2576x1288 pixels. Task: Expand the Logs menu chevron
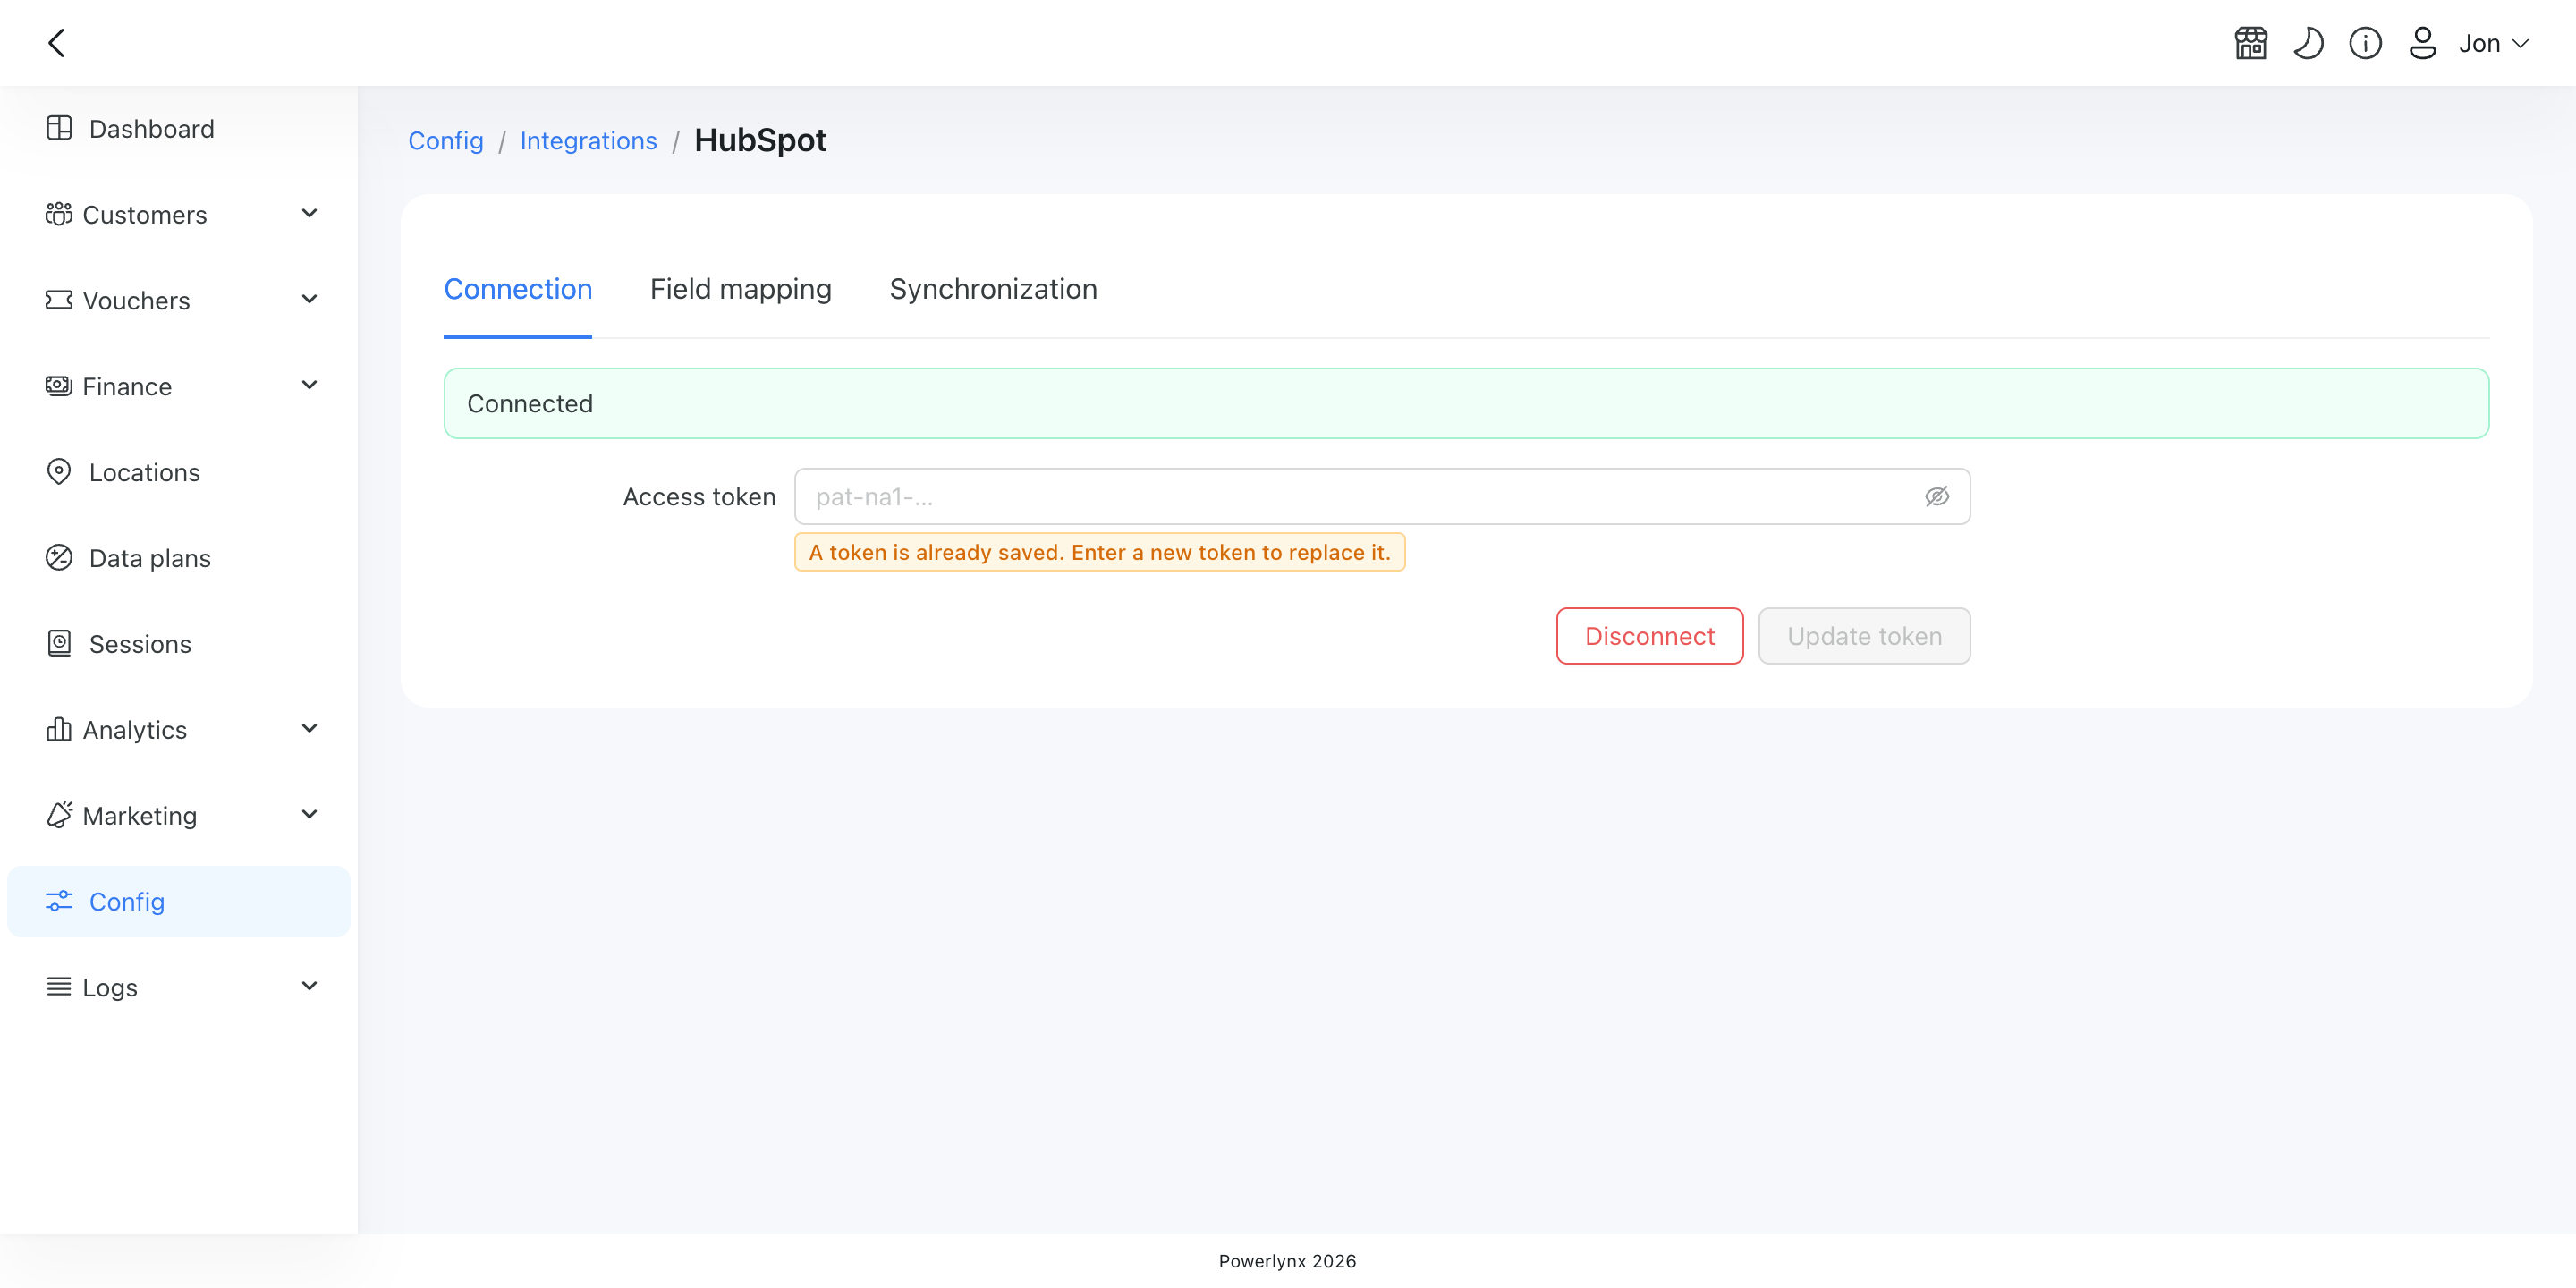309,987
